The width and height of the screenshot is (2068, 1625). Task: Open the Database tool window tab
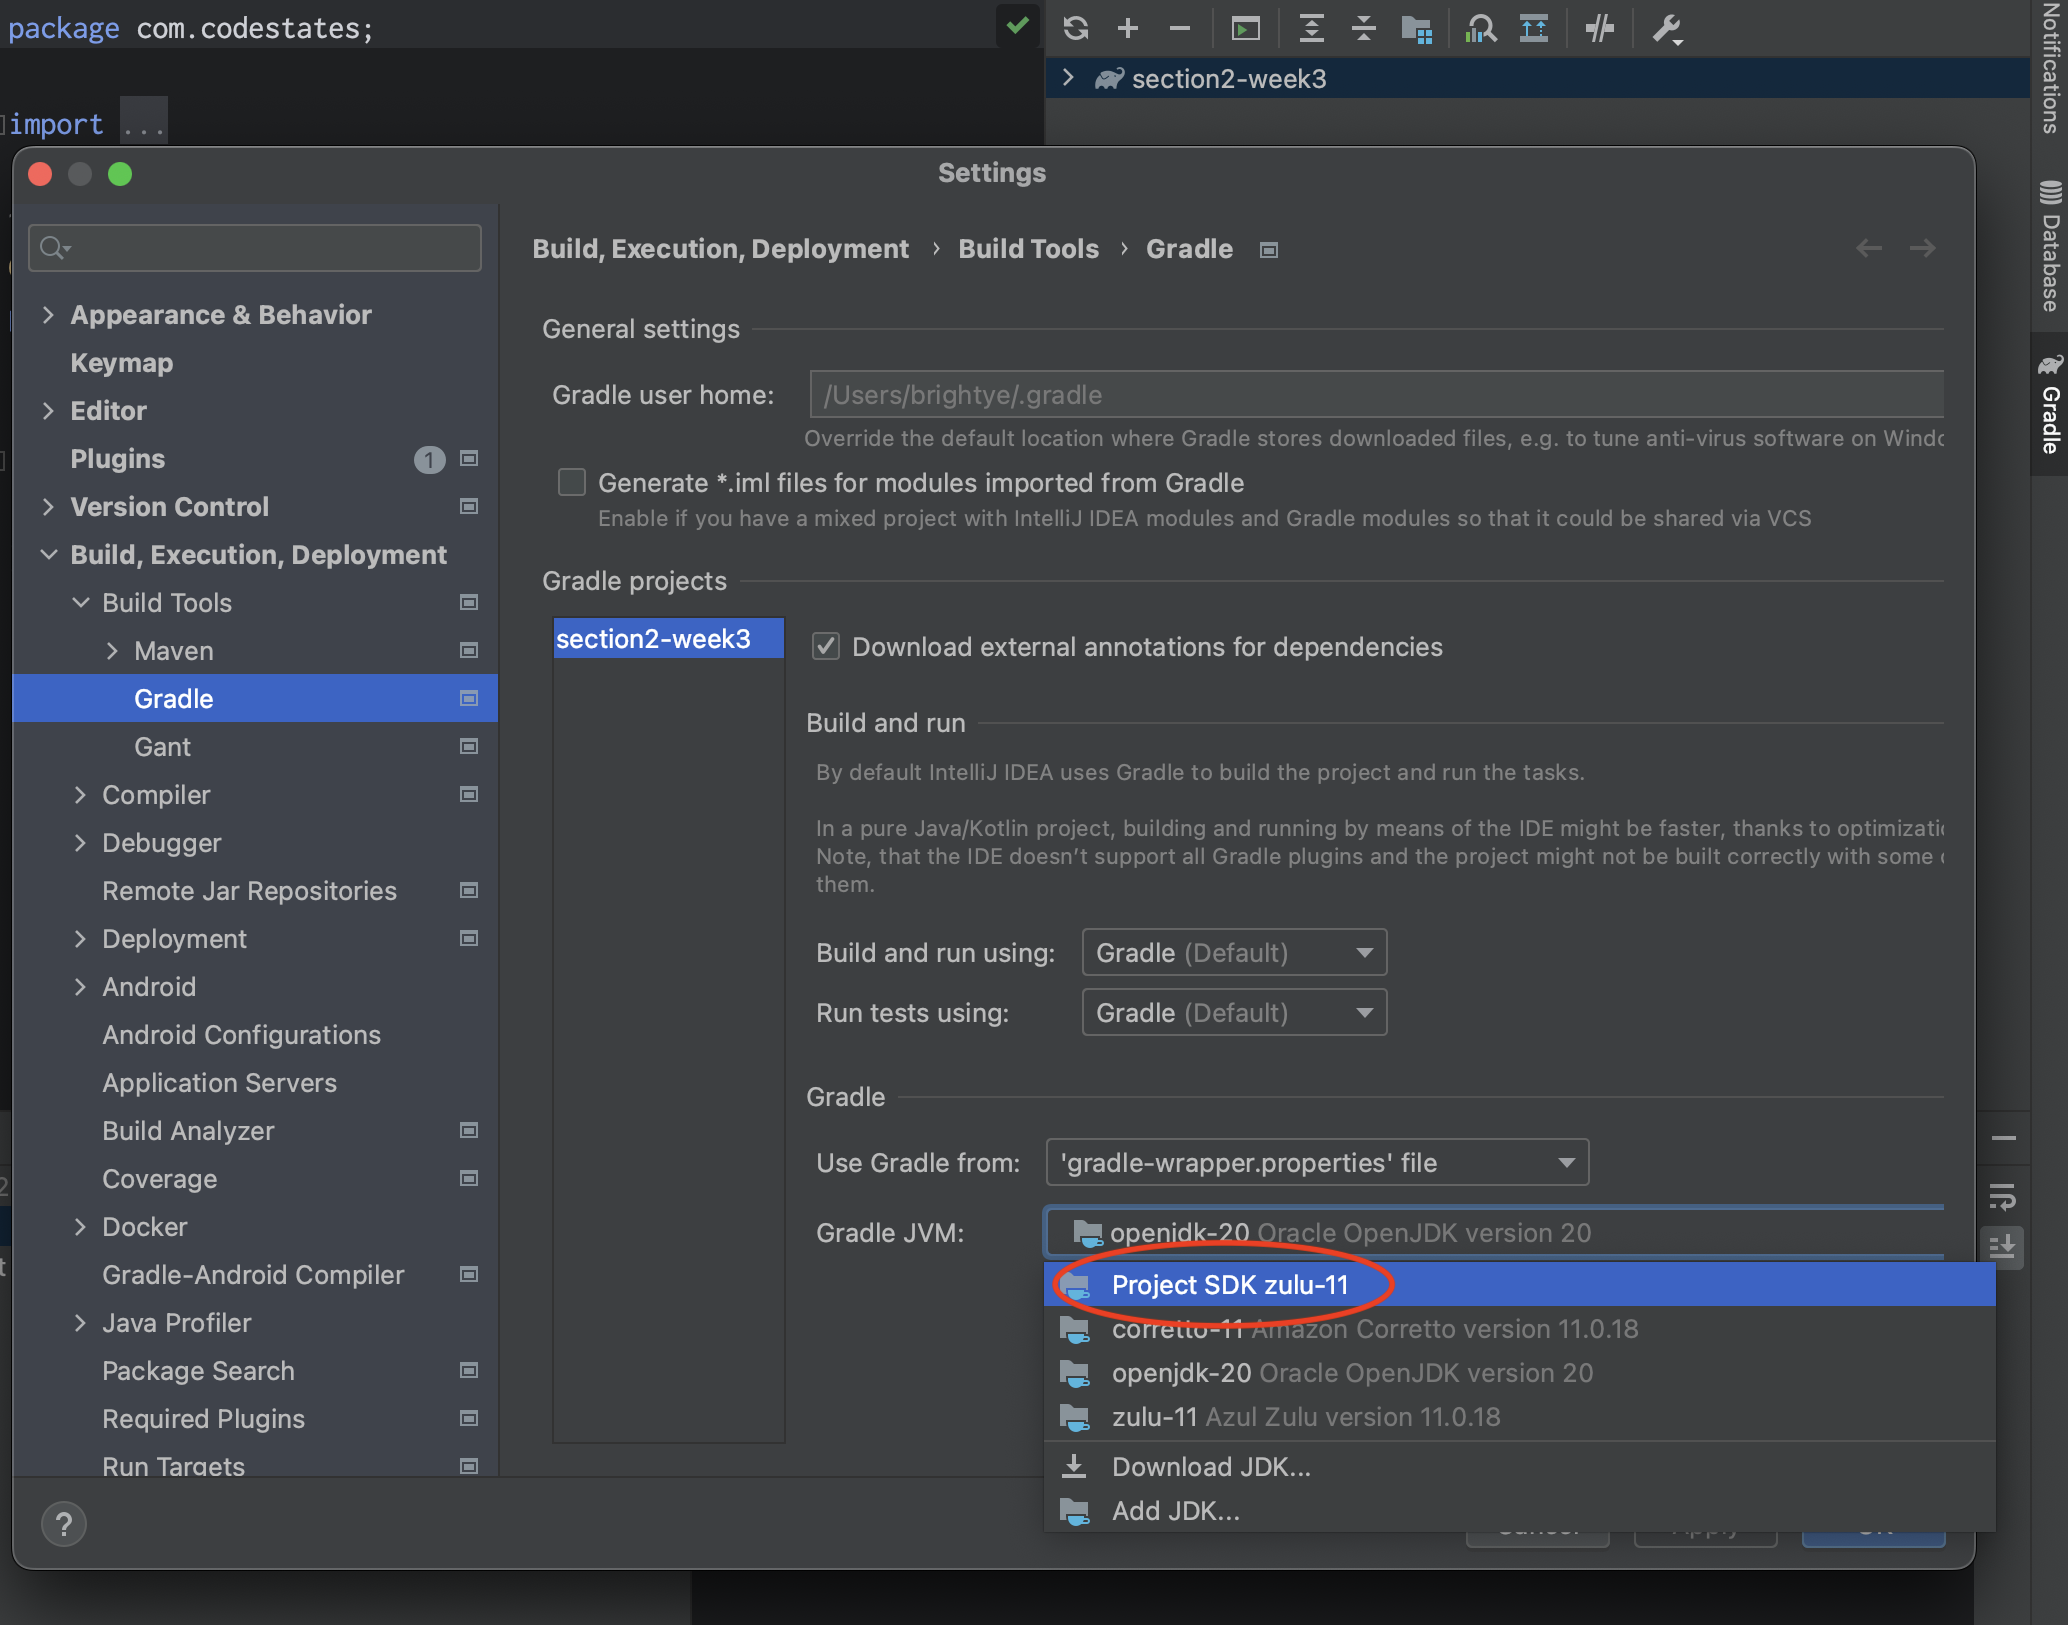pos(2050,248)
